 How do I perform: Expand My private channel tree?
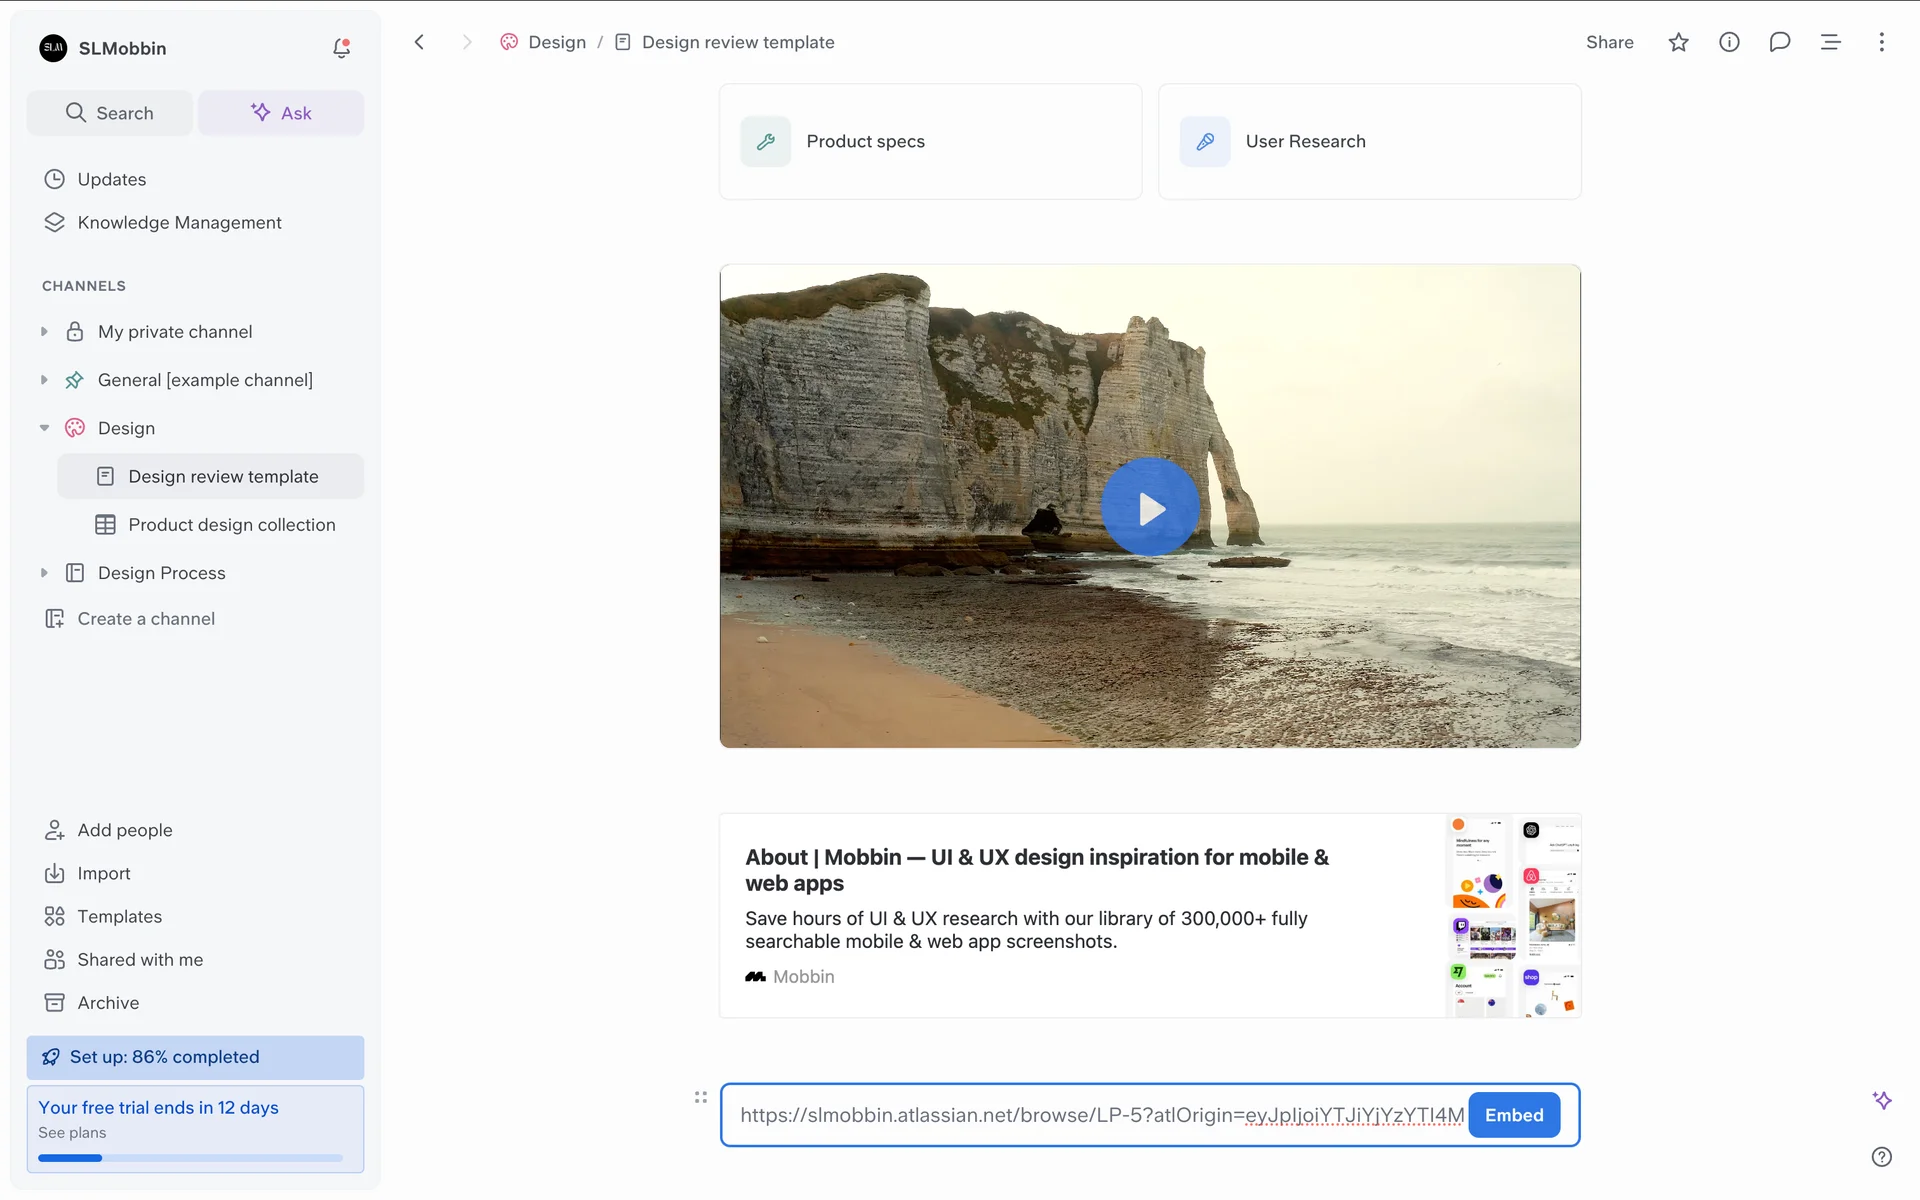tap(44, 332)
